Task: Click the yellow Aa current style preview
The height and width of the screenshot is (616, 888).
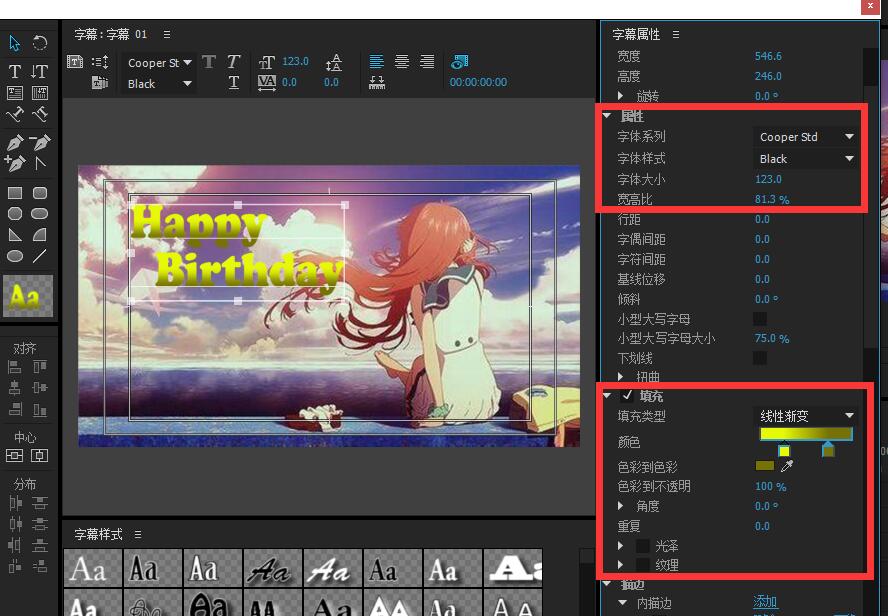Action: point(28,296)
